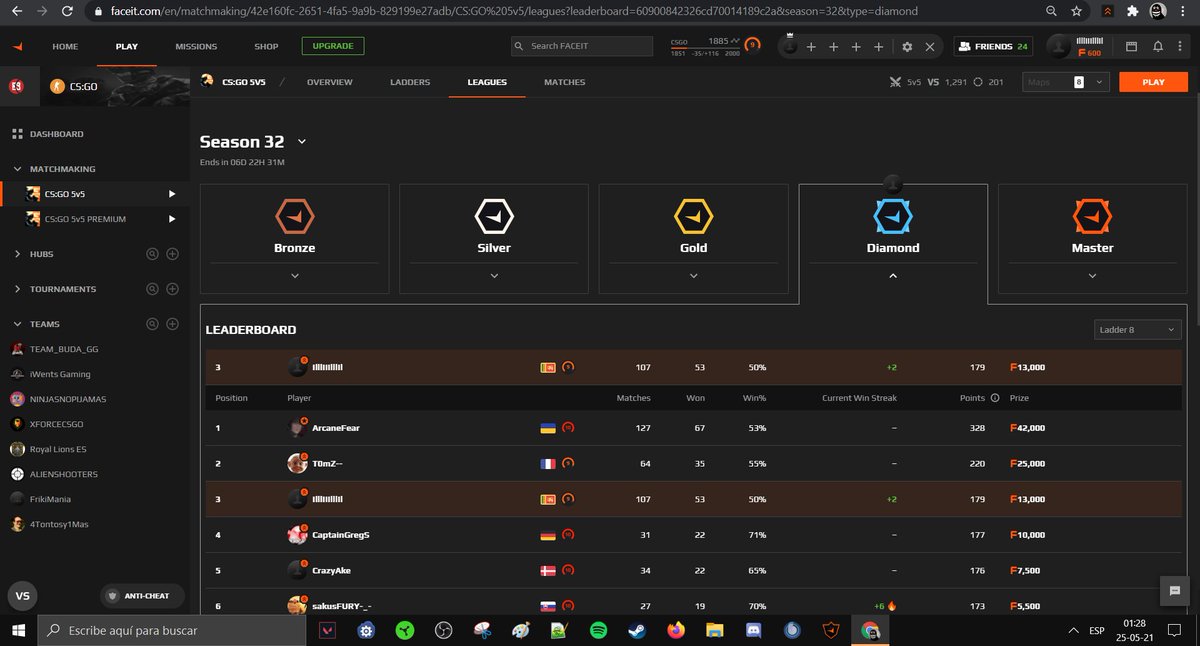The image size is (1200, 646).
Task: Open Firefox from the taskbar
Action: pyautogui.click(x=675, y=631)
